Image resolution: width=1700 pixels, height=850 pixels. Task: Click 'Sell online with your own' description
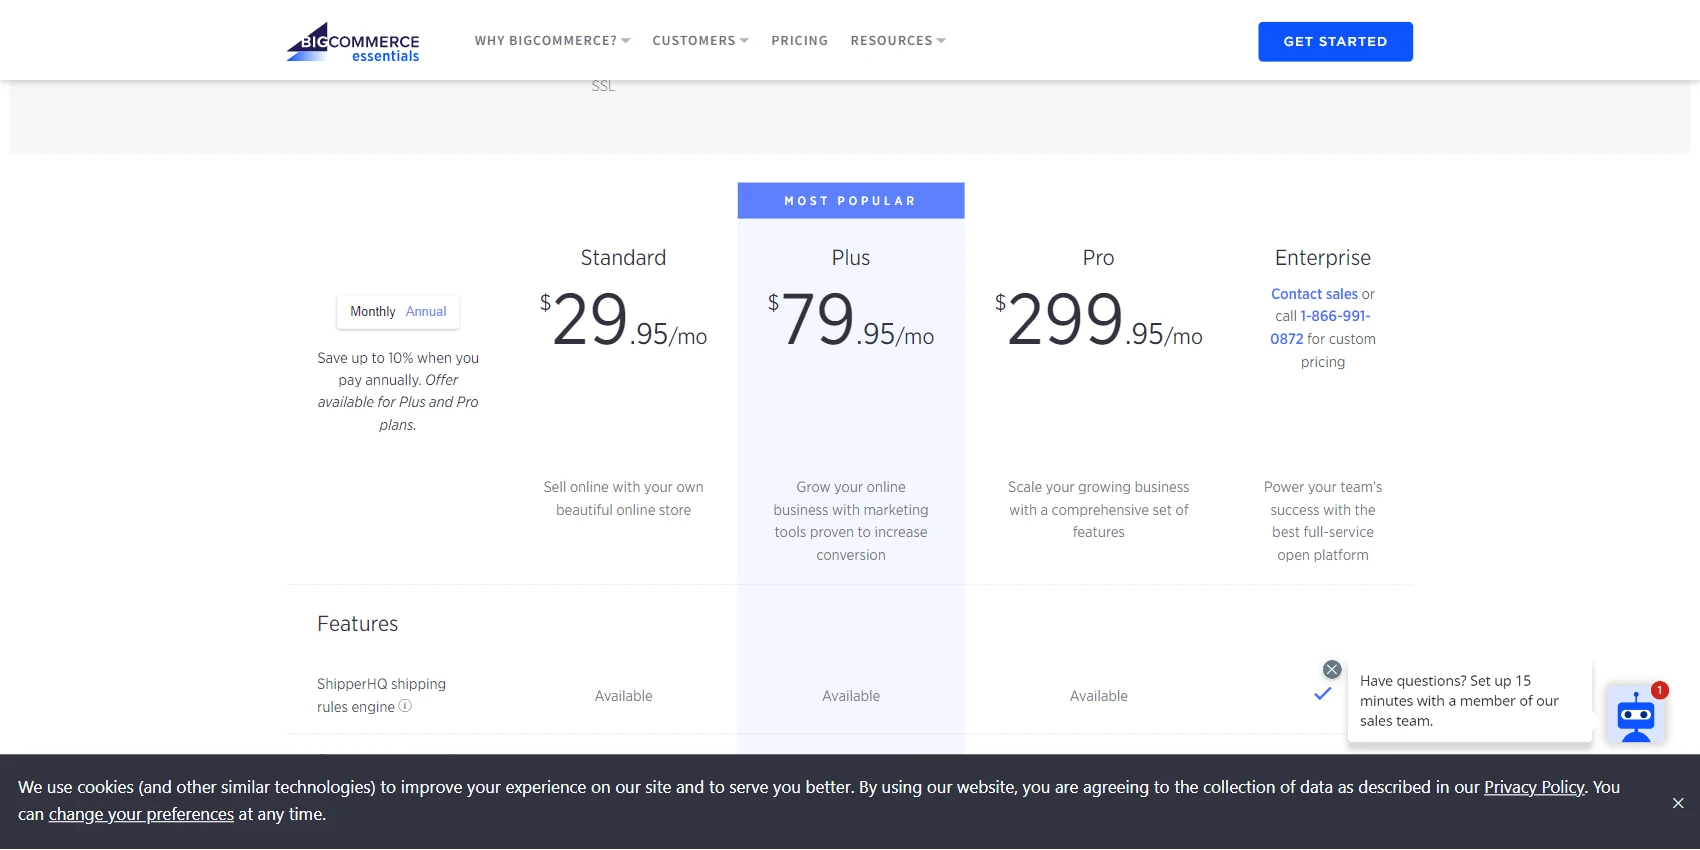coord(623,498)
